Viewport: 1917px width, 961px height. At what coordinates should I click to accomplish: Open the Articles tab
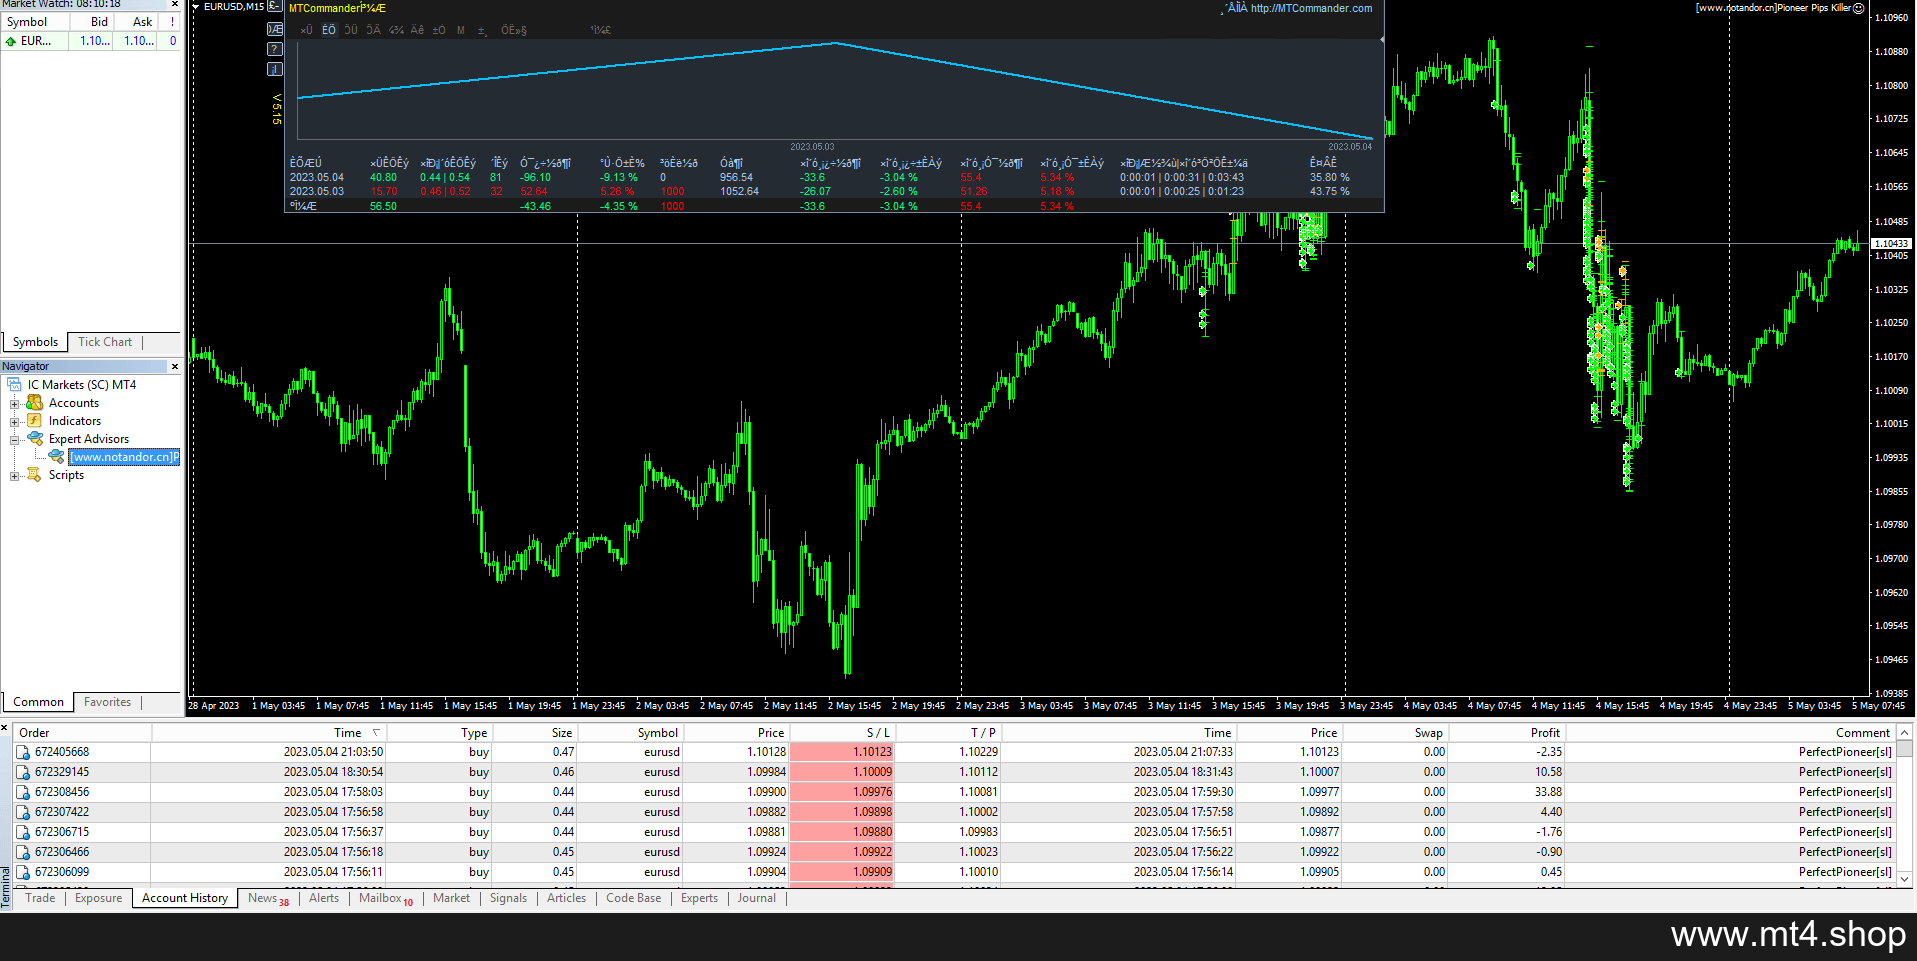click(566, 898)
